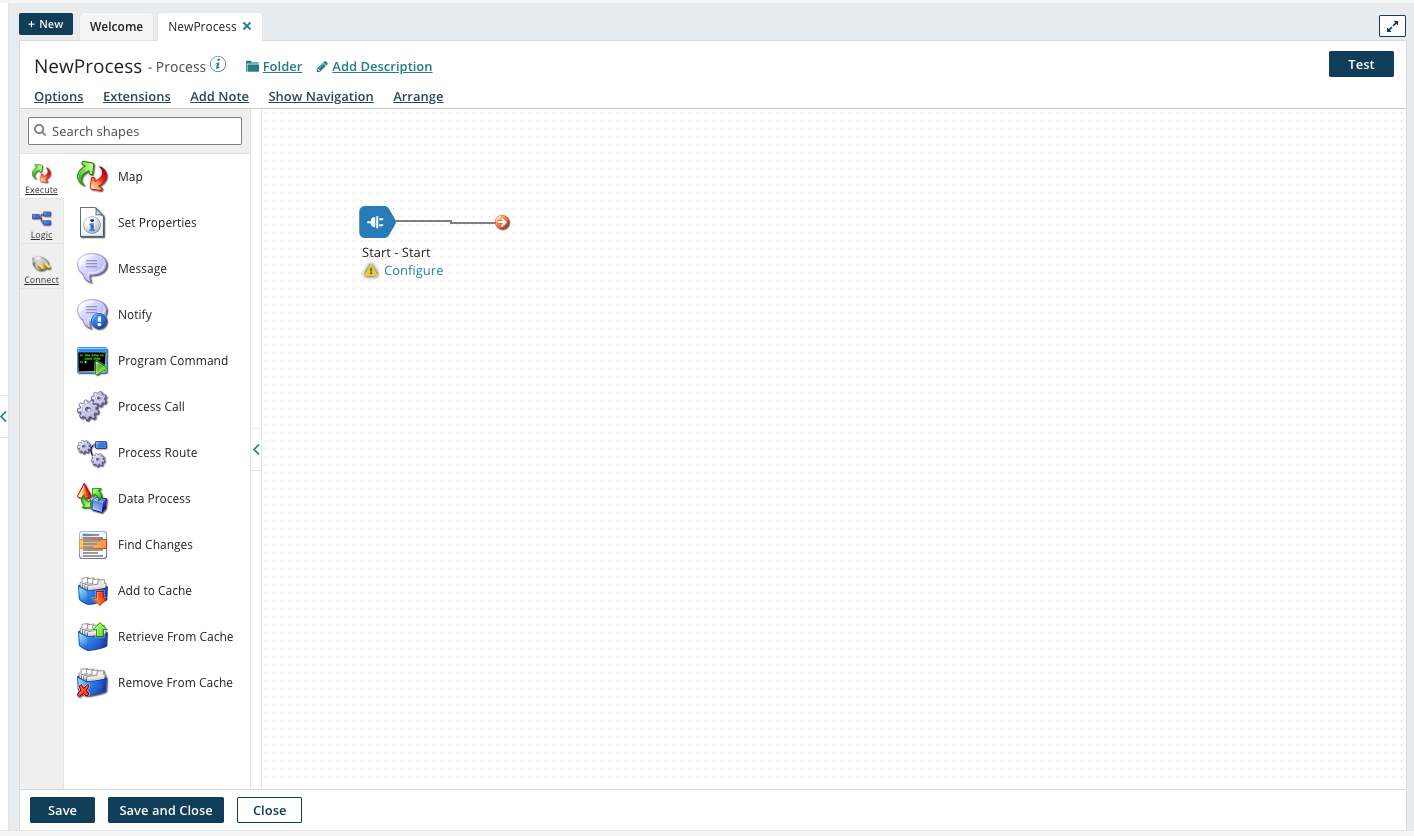Viewport: 1414px width, 836px height.
Task: Select the Map shape icon
Action: click(x=92, y=177)
